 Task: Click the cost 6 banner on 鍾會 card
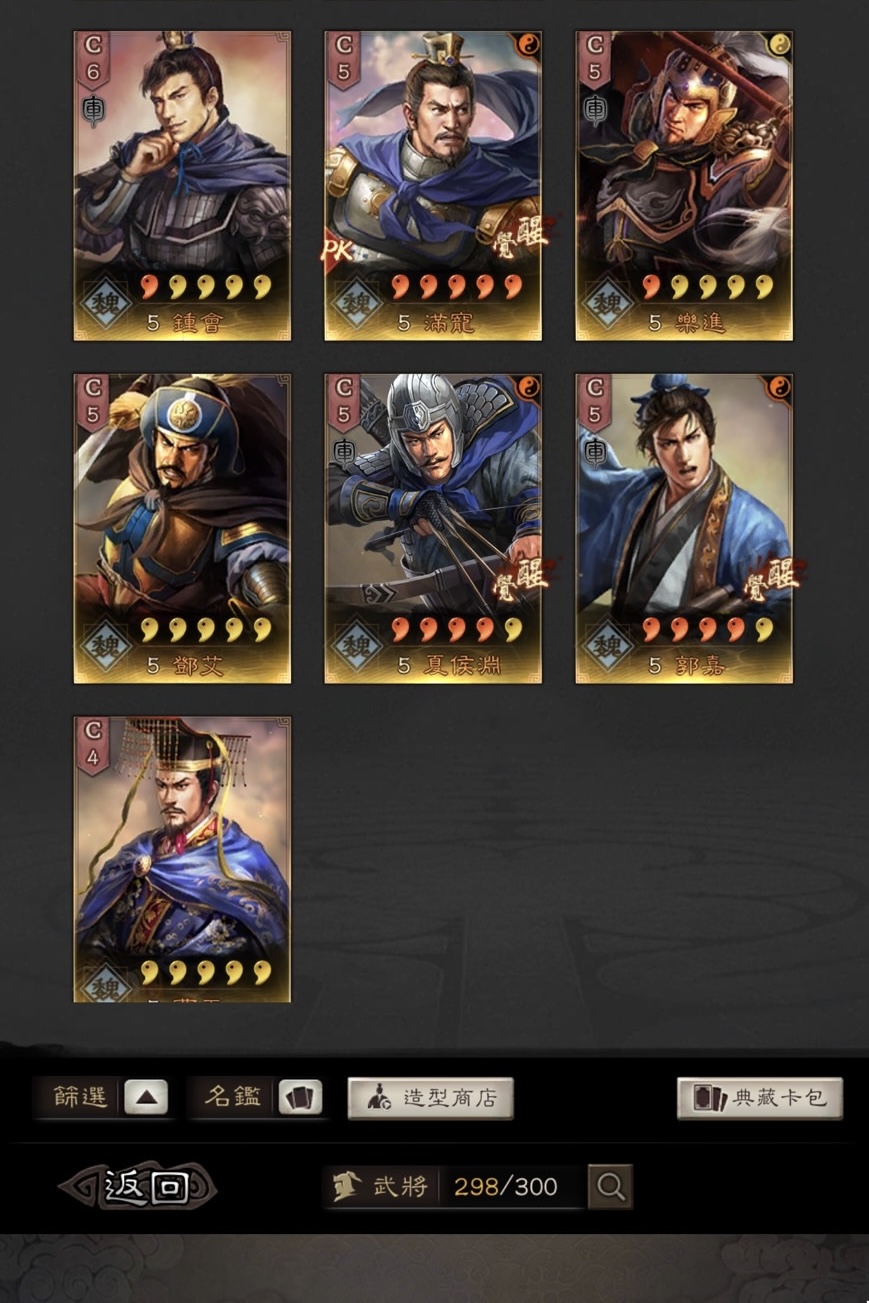coord(92,58)
